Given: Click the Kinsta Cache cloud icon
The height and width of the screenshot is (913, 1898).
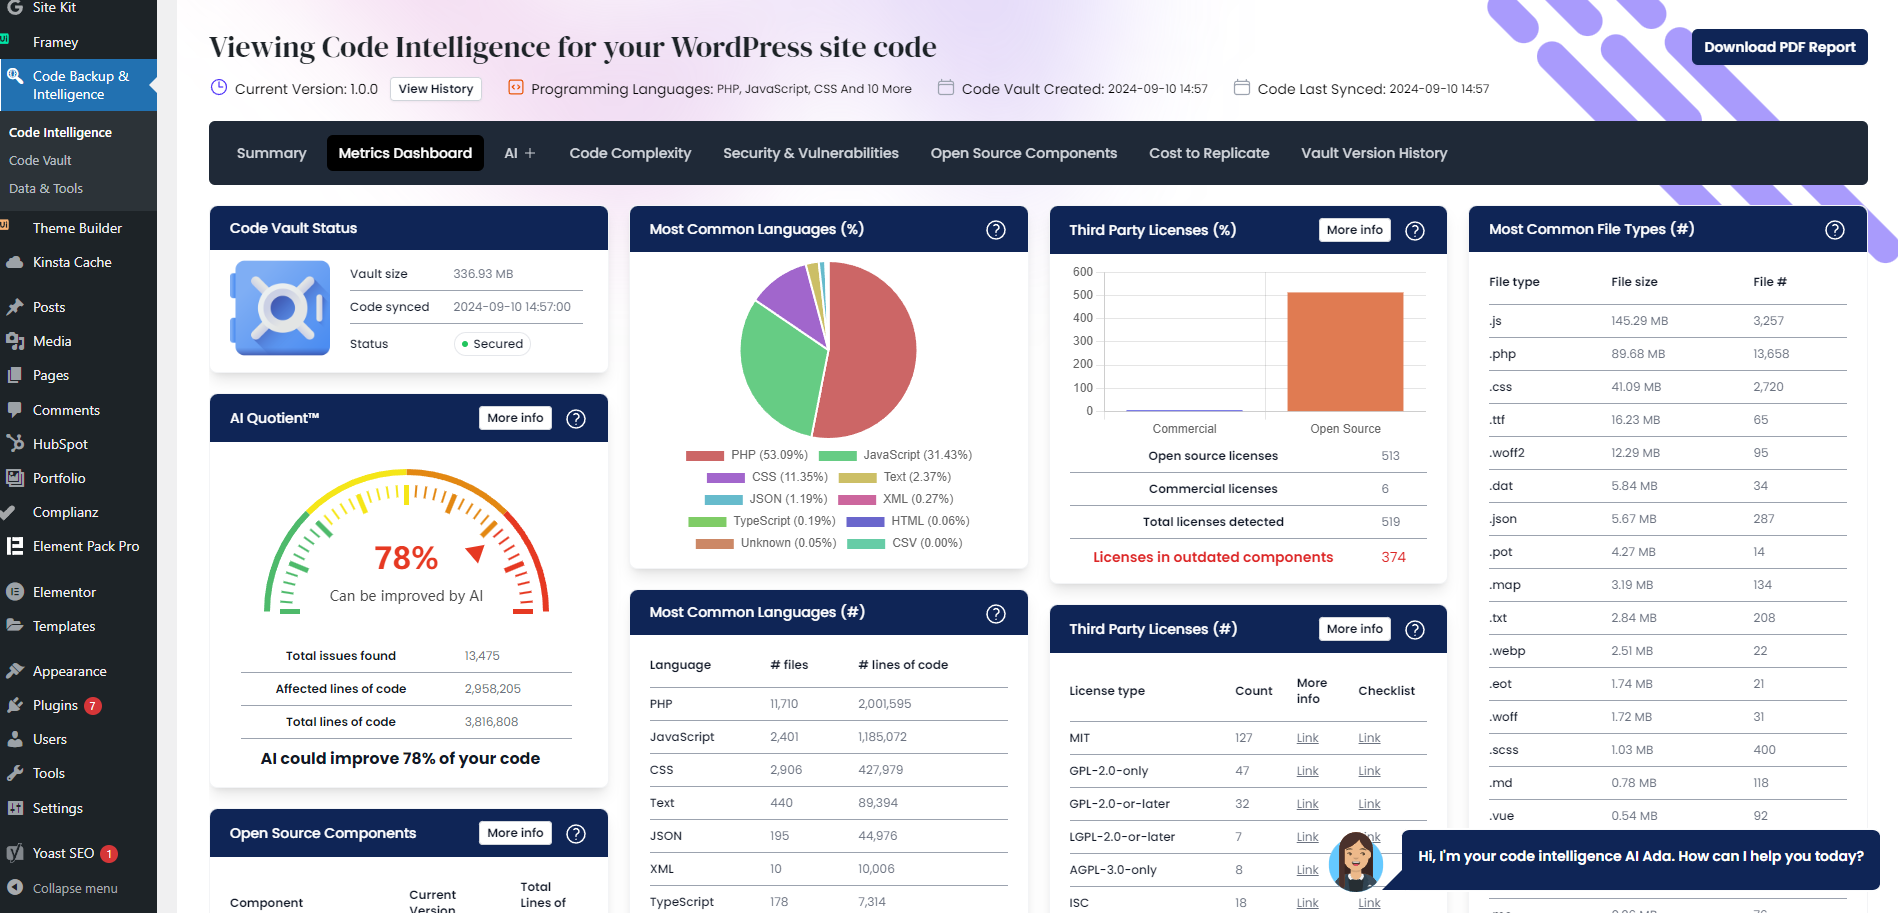Looking at the screenshot, I should [14, 262].
